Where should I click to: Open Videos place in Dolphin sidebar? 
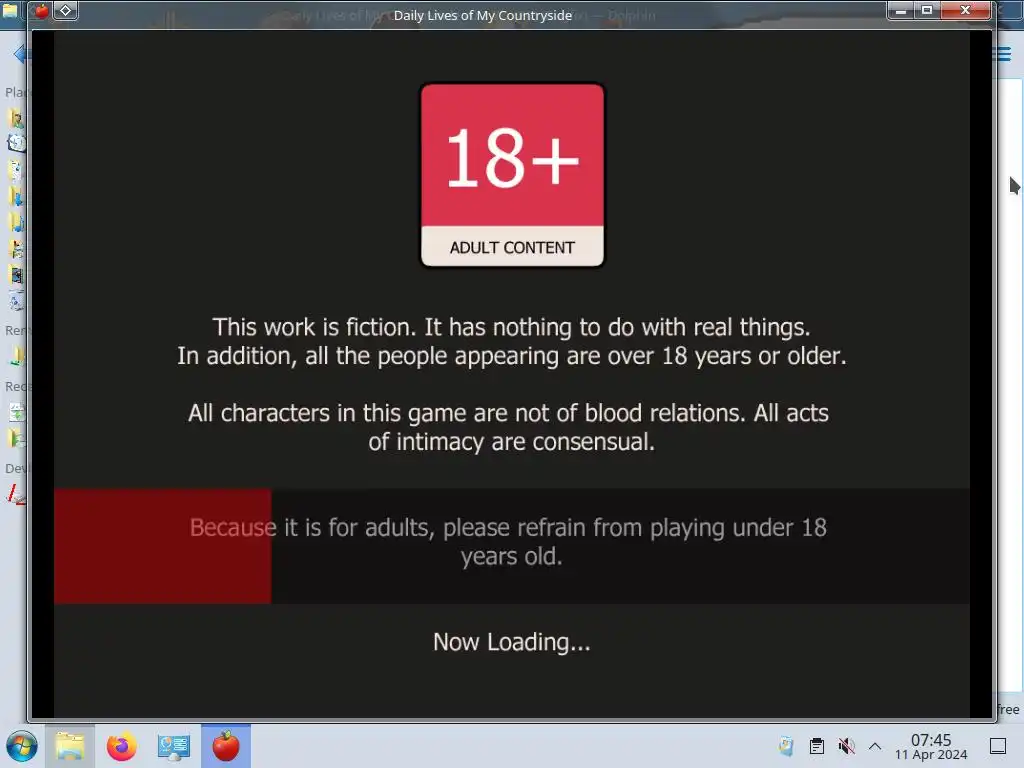pyautogui.click(x=16, y=275)
